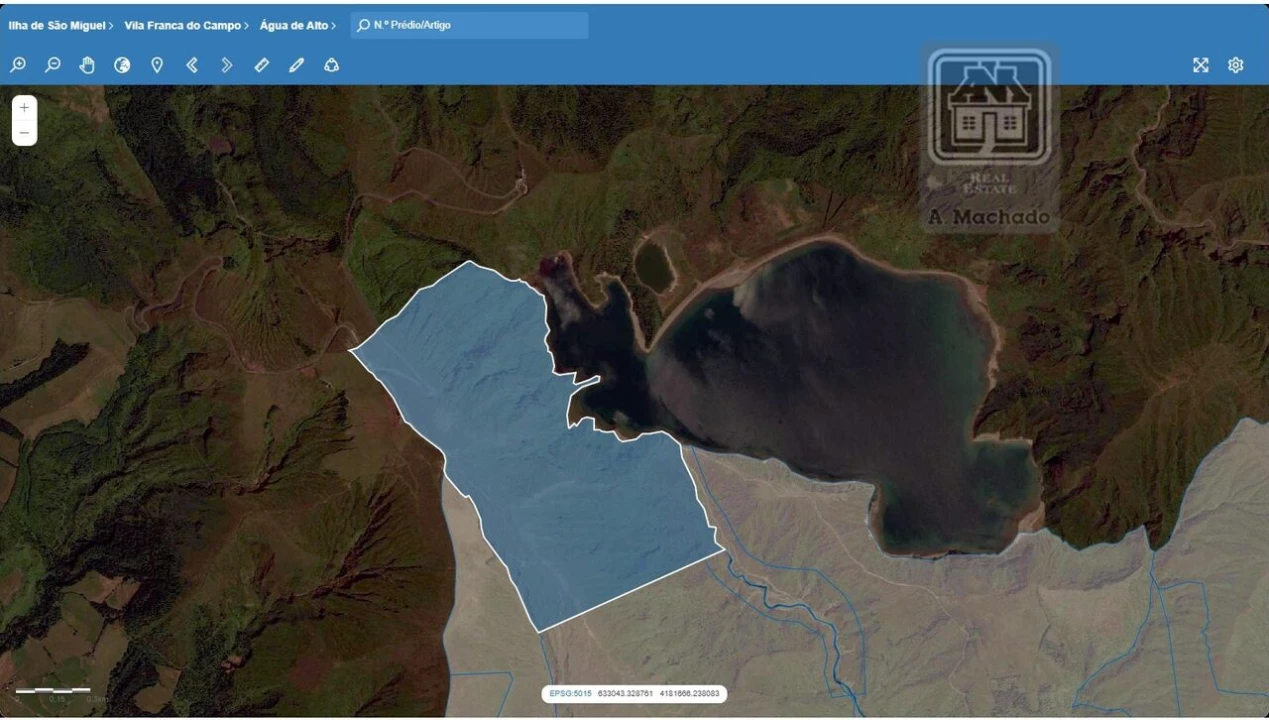The width and height of the screenshot is (1269, 720).
Task: Select the pencil drawing tool
Action: tap(295, 64)
